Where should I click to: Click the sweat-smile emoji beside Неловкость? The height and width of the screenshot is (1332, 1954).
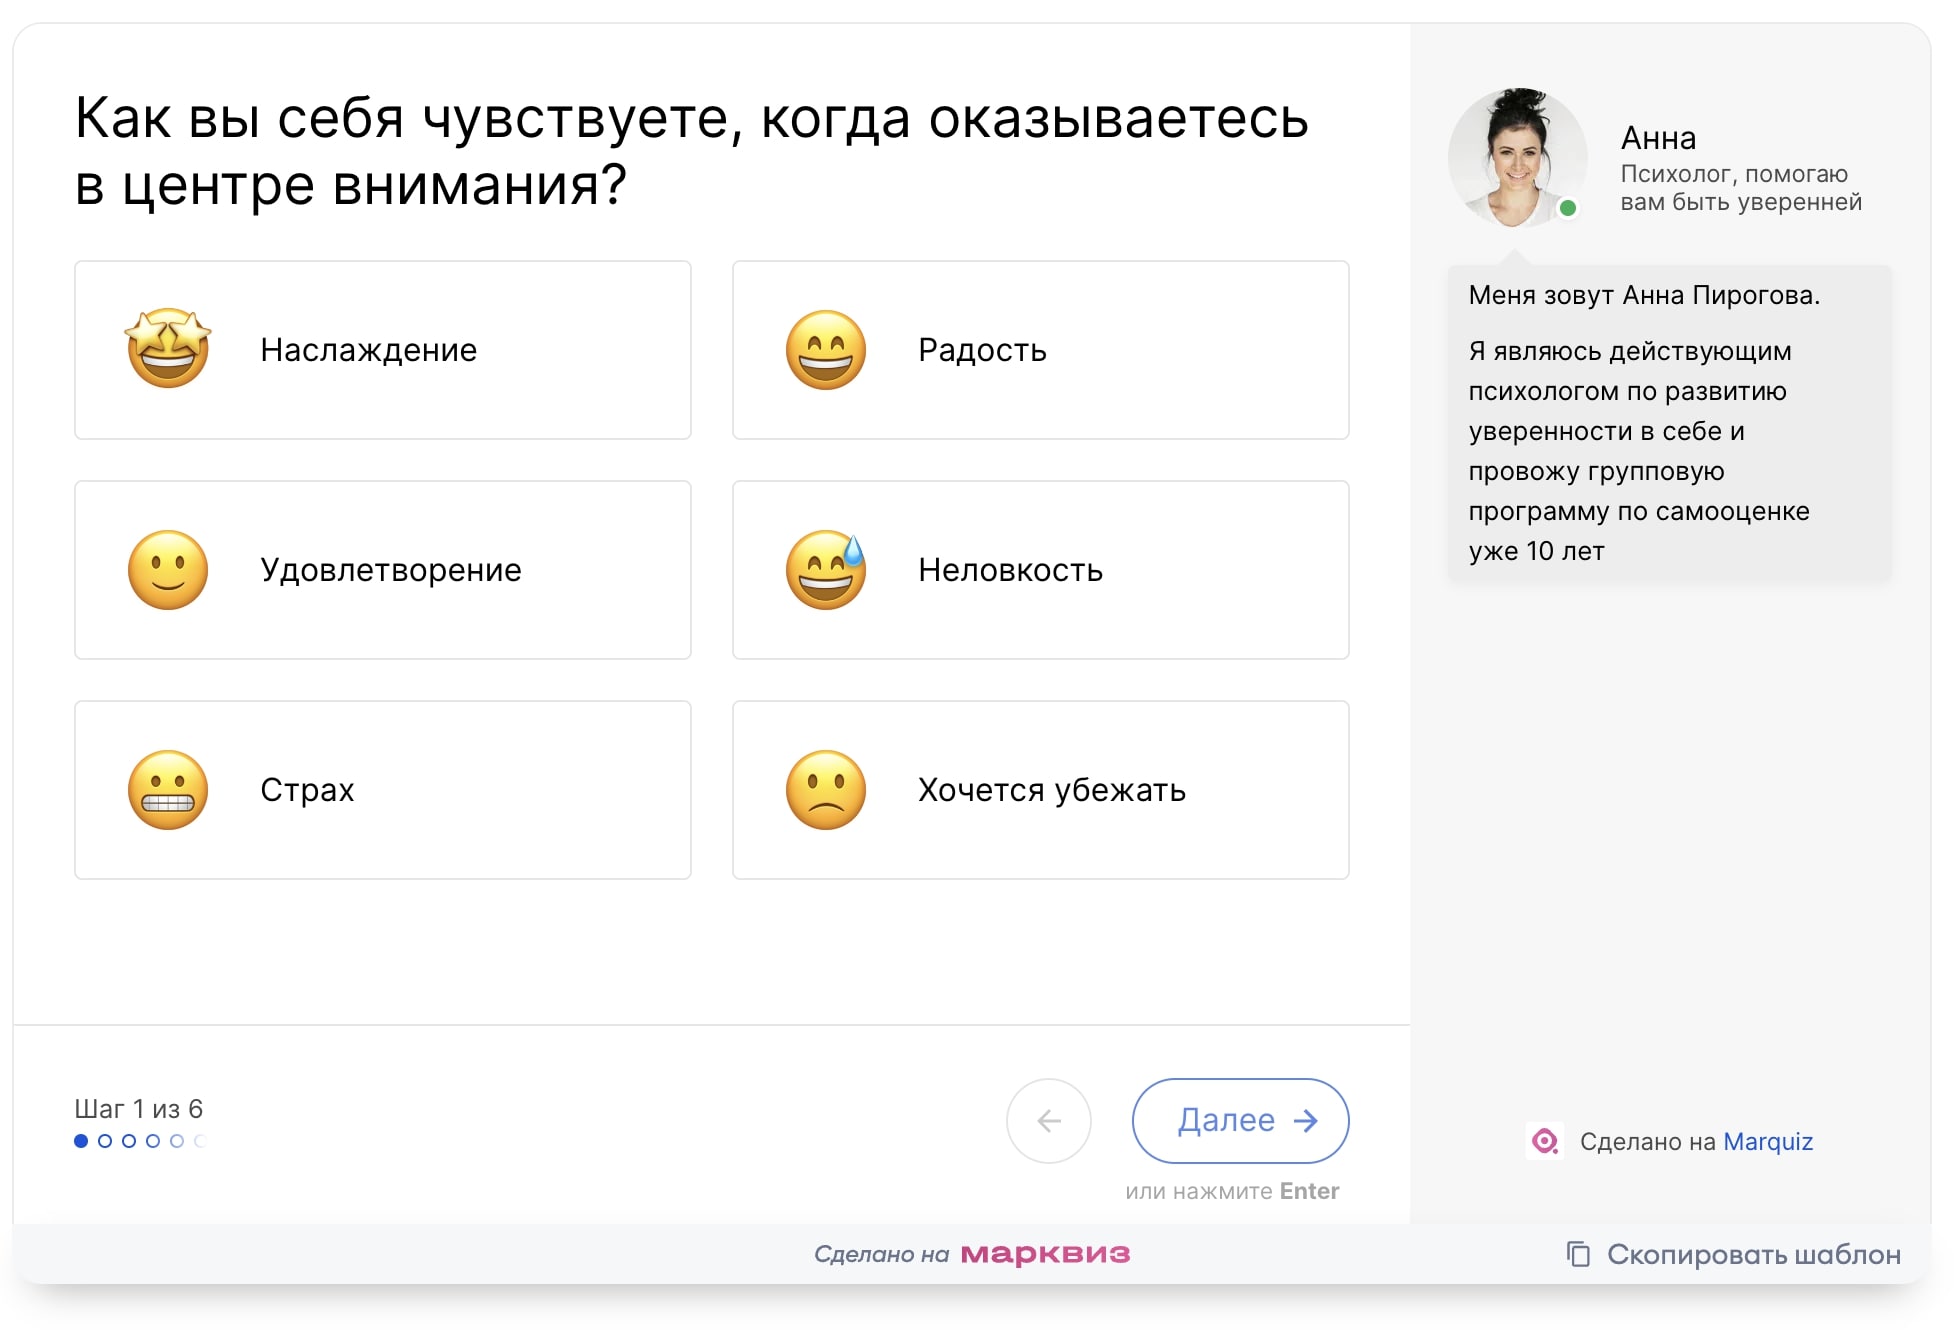pos(826,569)
